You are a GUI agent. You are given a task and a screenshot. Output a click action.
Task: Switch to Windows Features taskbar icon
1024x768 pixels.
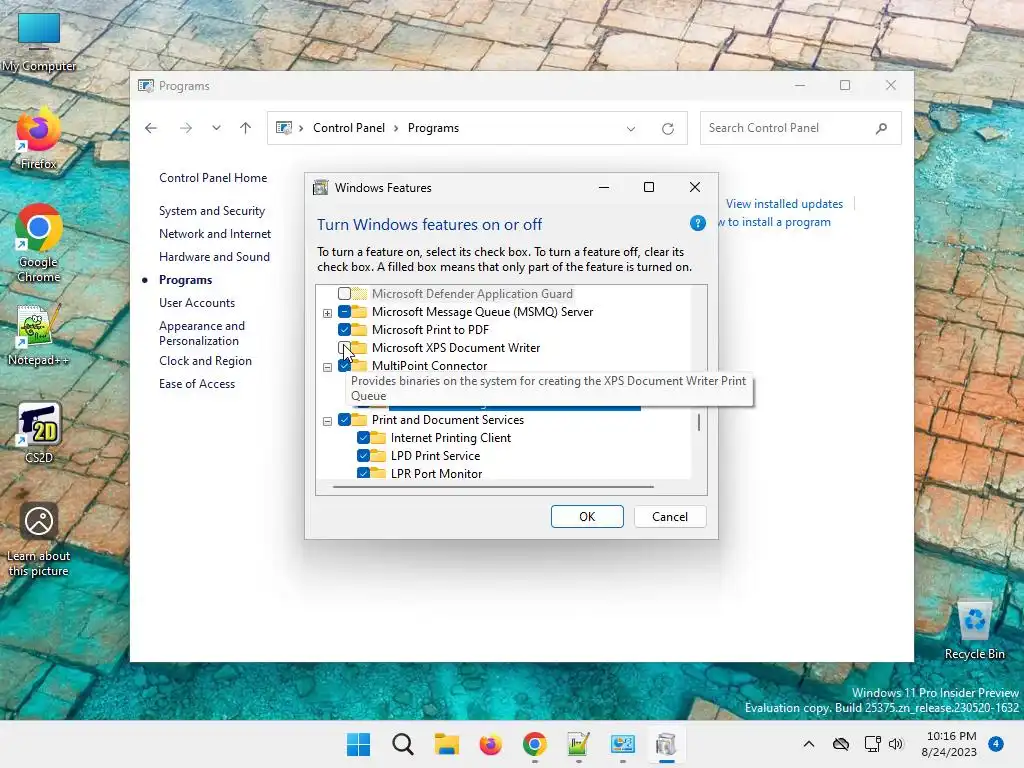[666, 744]
